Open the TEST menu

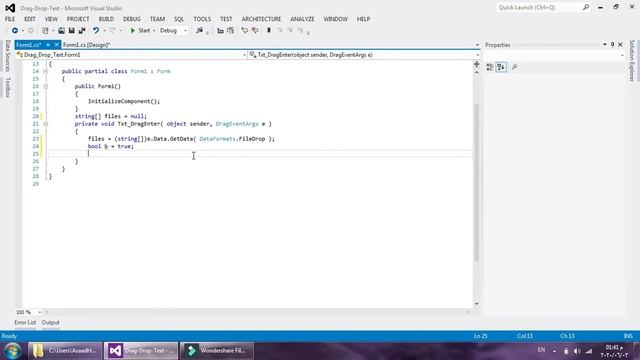[226, 19]
